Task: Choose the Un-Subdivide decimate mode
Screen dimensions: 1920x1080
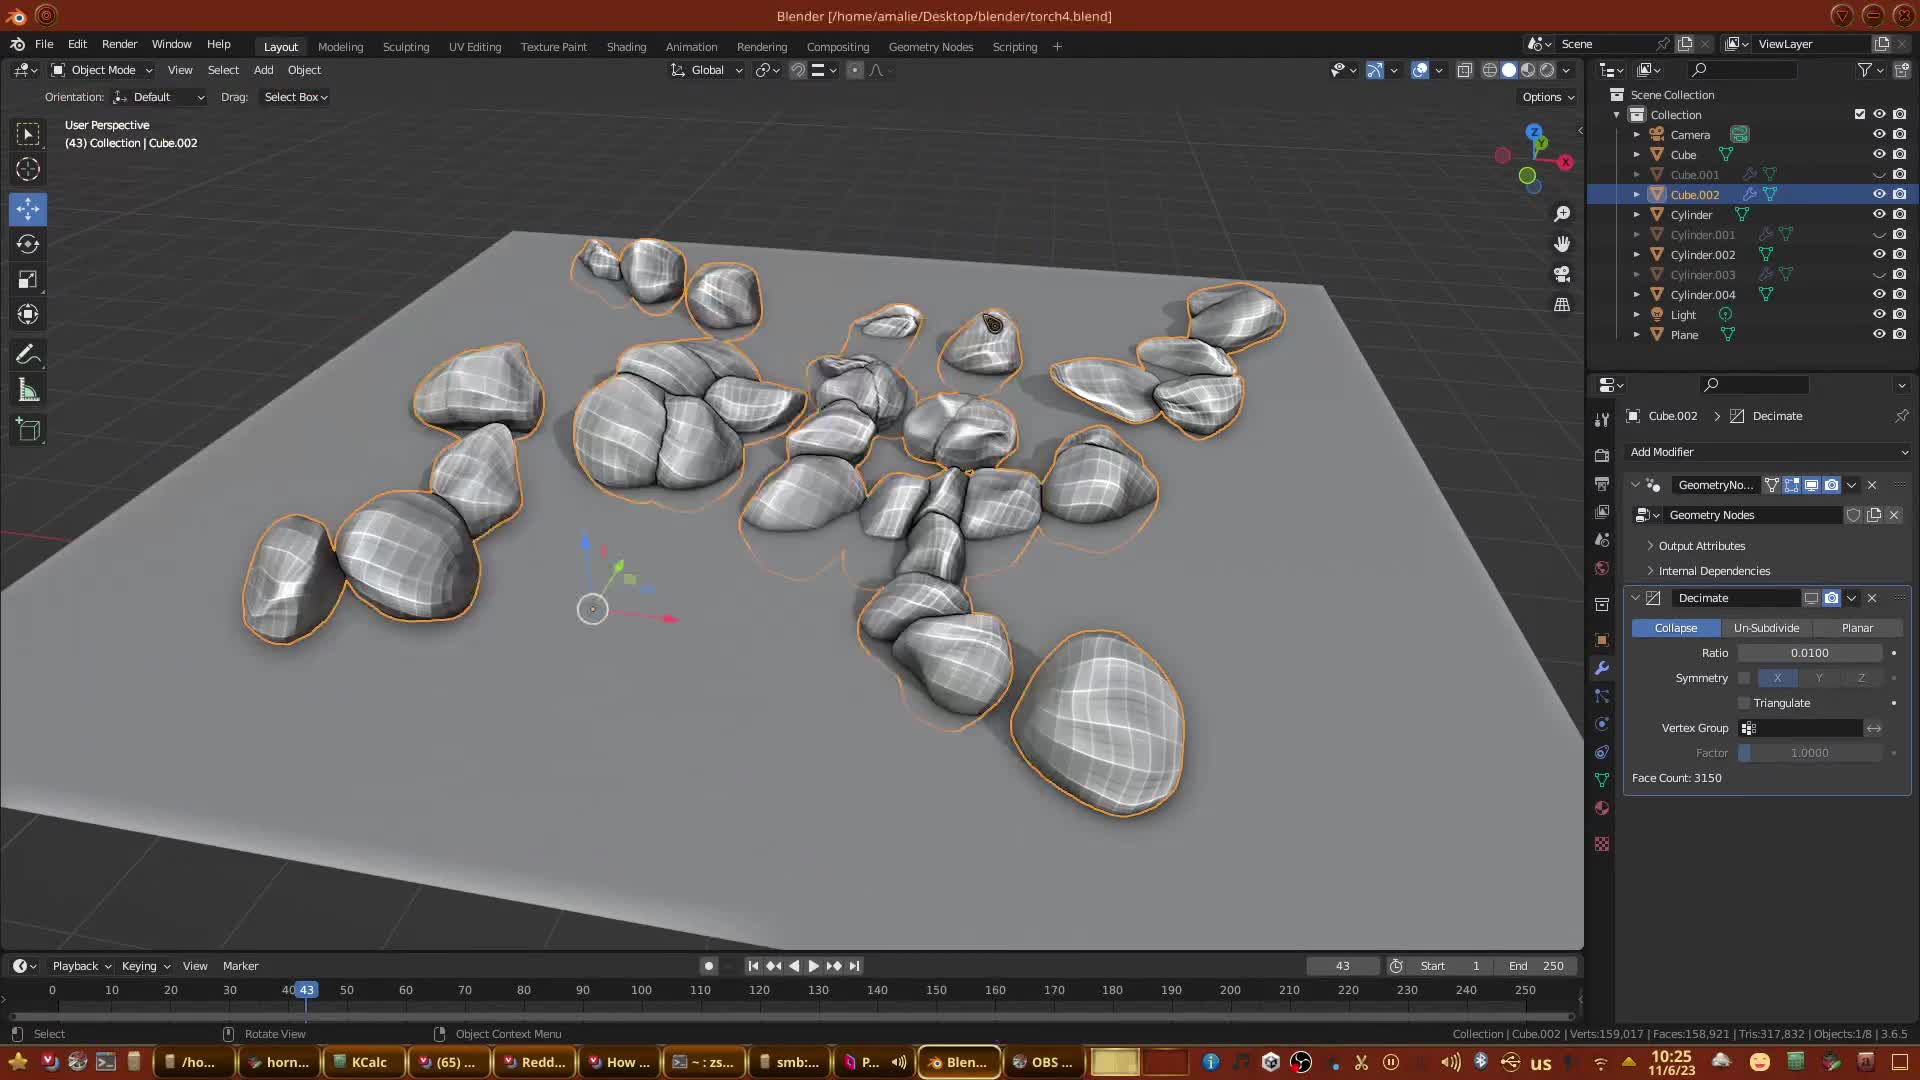Action: (1766, 628)
